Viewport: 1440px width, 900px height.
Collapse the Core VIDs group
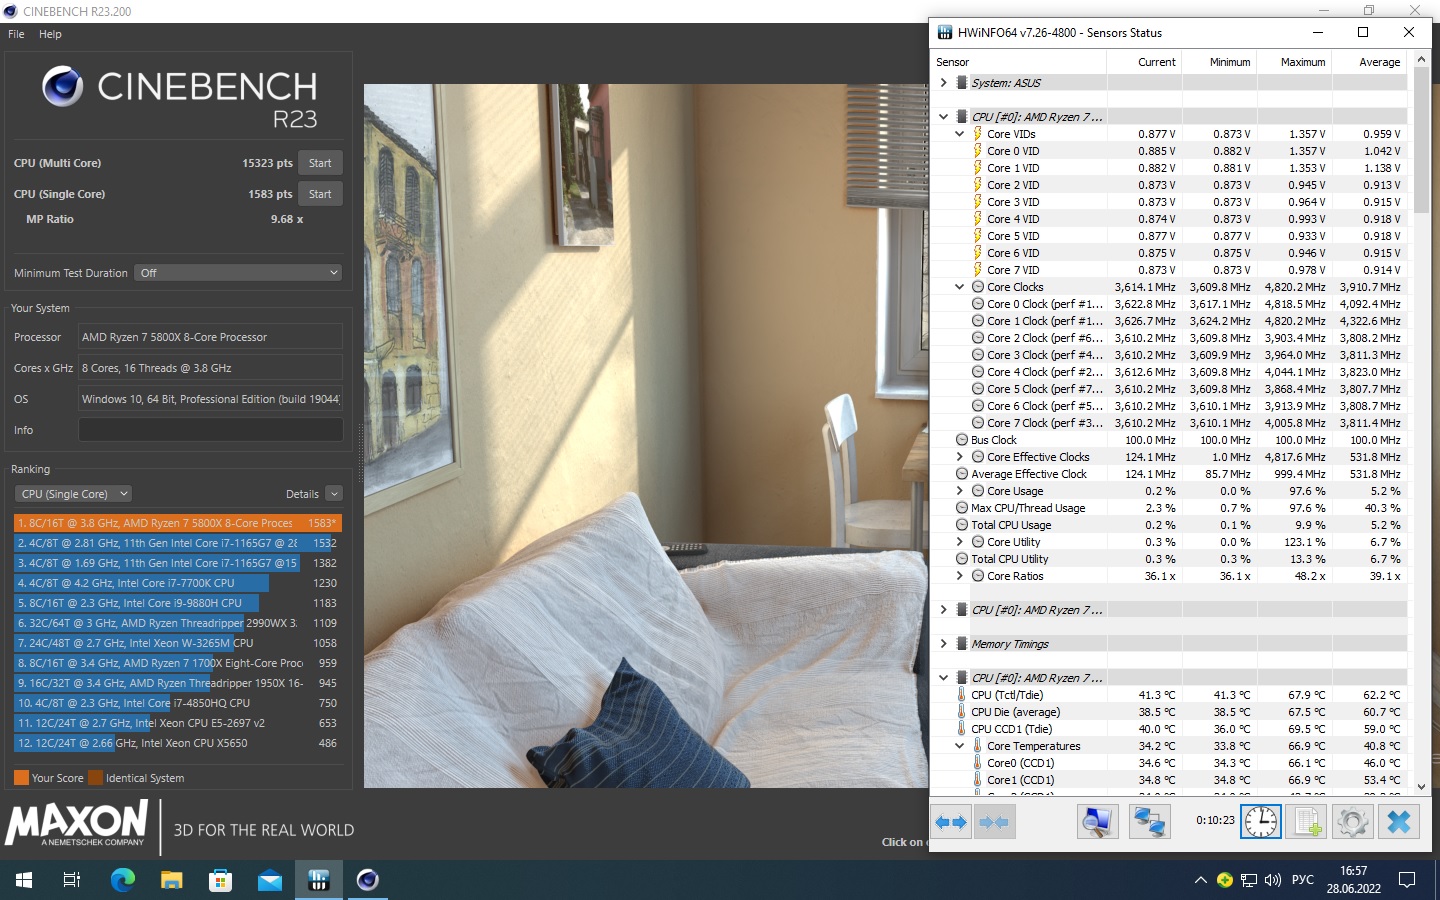959,134
